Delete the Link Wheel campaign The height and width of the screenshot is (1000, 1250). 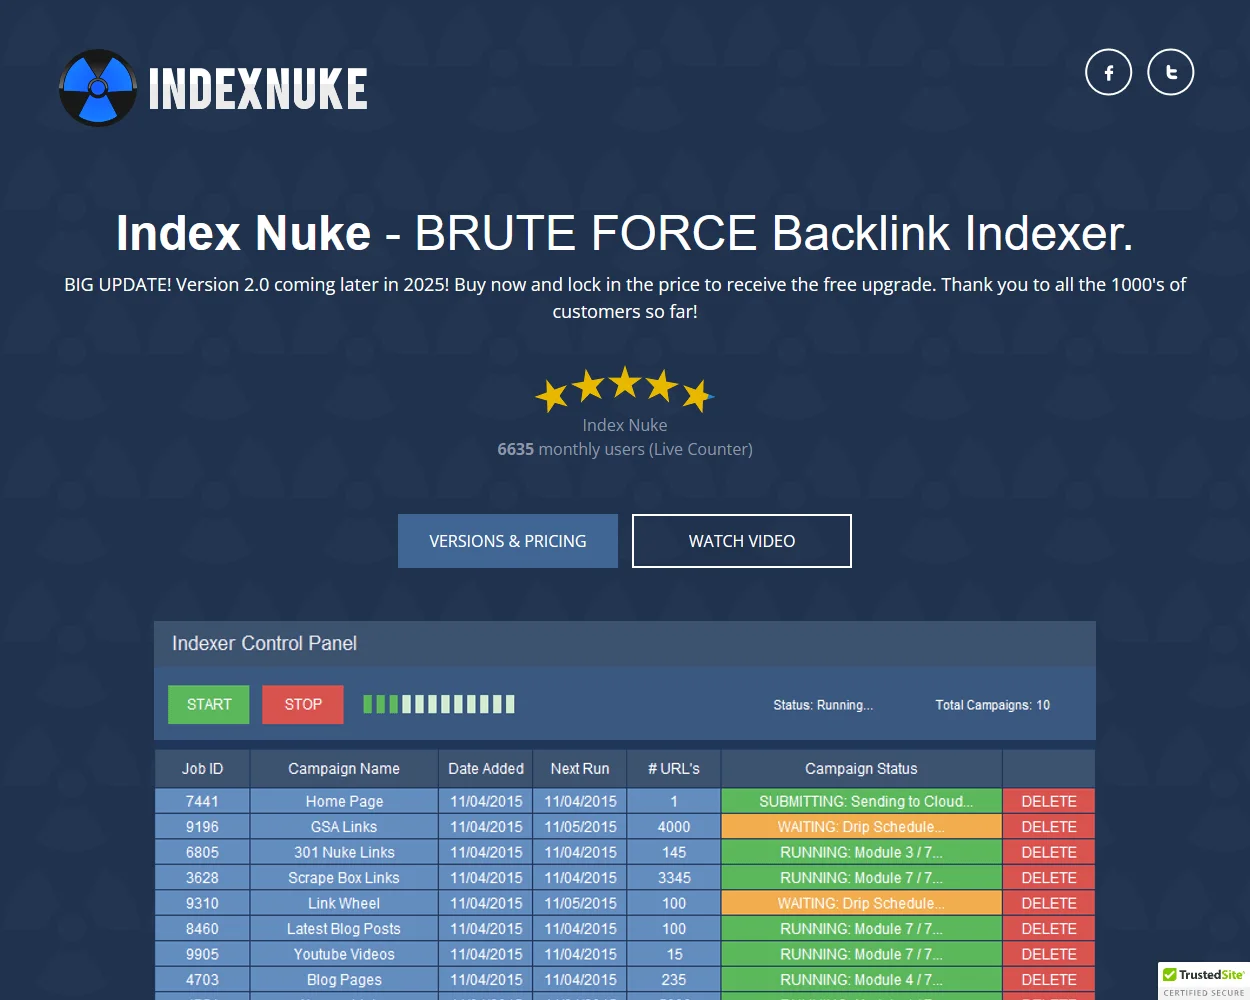pos(1049,903)
